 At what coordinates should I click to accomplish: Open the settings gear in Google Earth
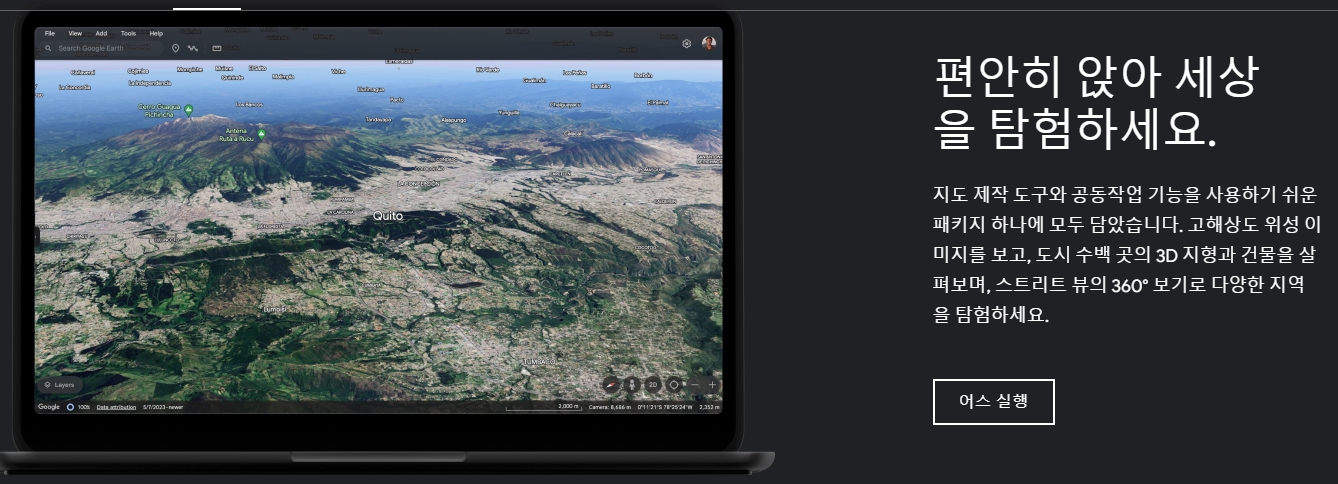coord(686,43)
